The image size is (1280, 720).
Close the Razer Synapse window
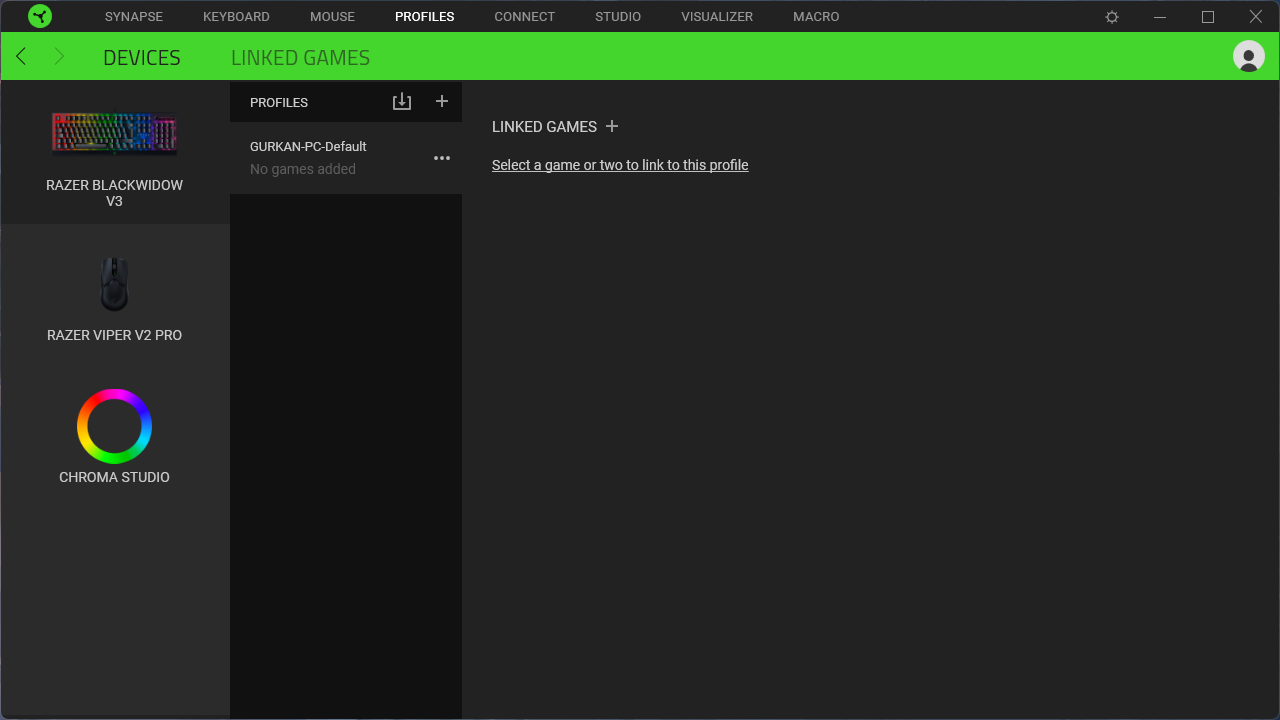click(1256, 17)
